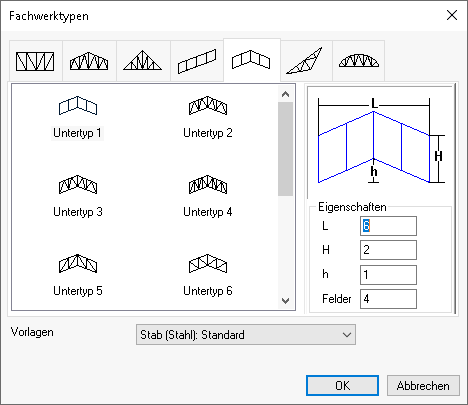The image size is (468, 405).
Task: Focus the L length input field
Action: click(x=388, y=226)
